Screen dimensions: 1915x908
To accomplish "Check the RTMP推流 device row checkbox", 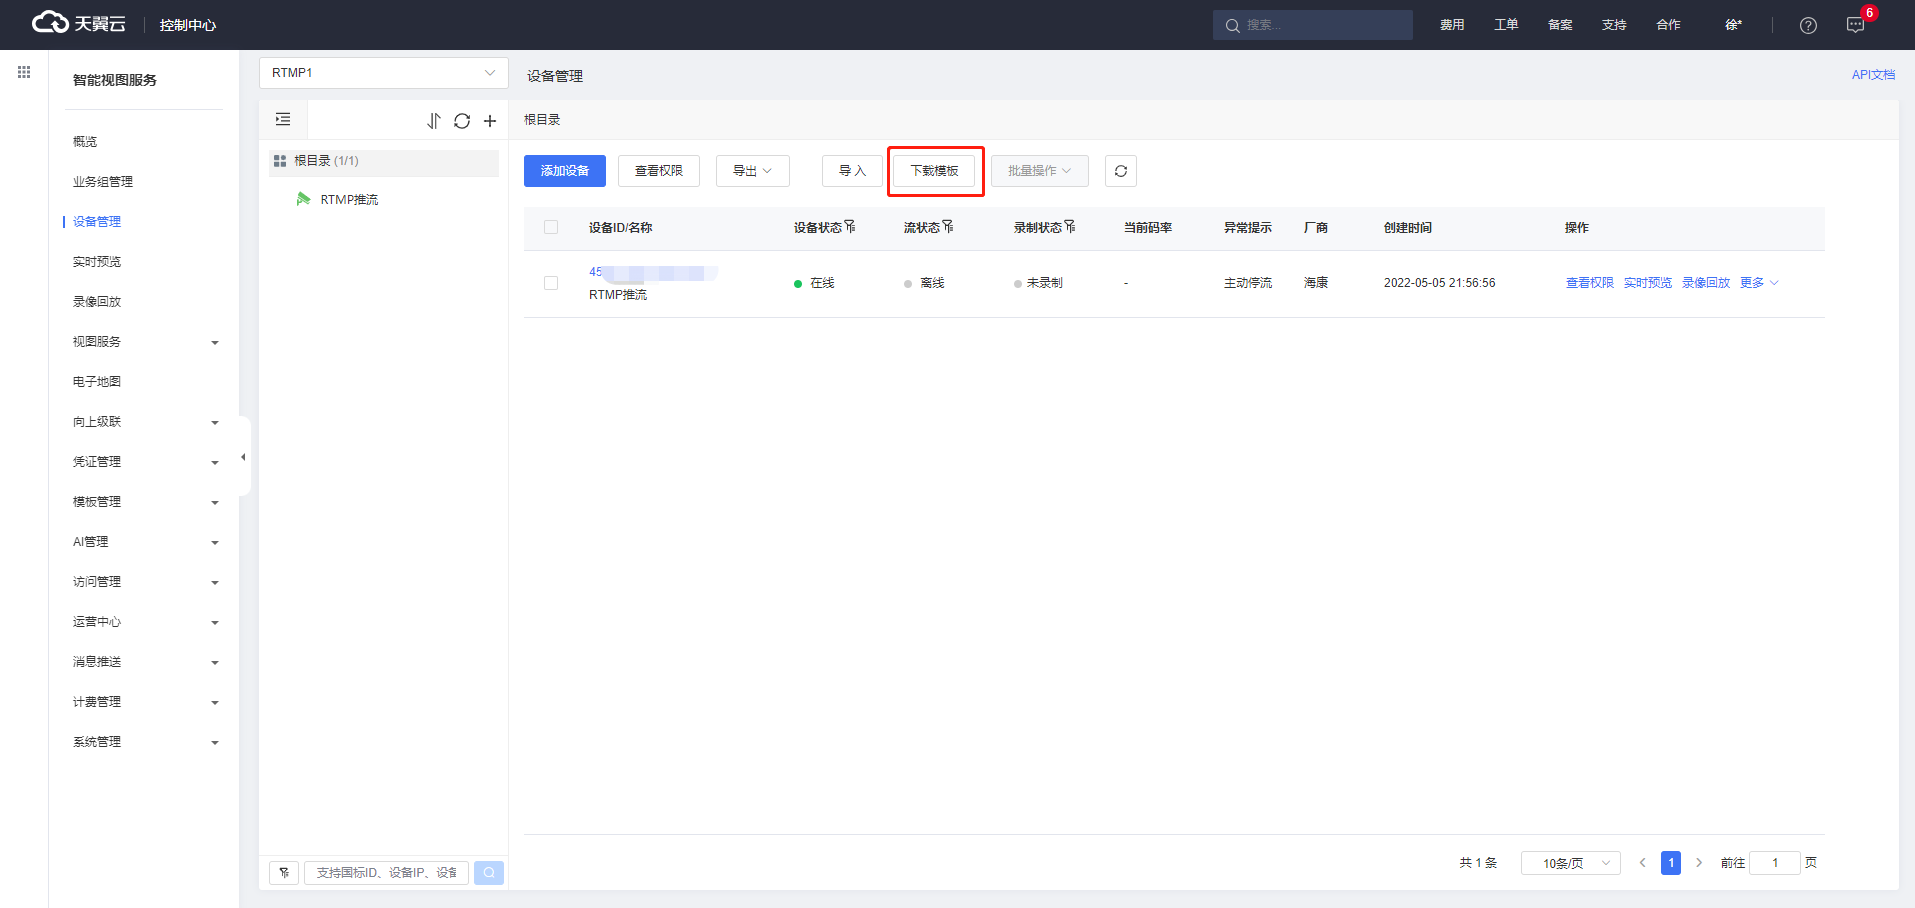I will pyautogui.click(x=551, y=283).
